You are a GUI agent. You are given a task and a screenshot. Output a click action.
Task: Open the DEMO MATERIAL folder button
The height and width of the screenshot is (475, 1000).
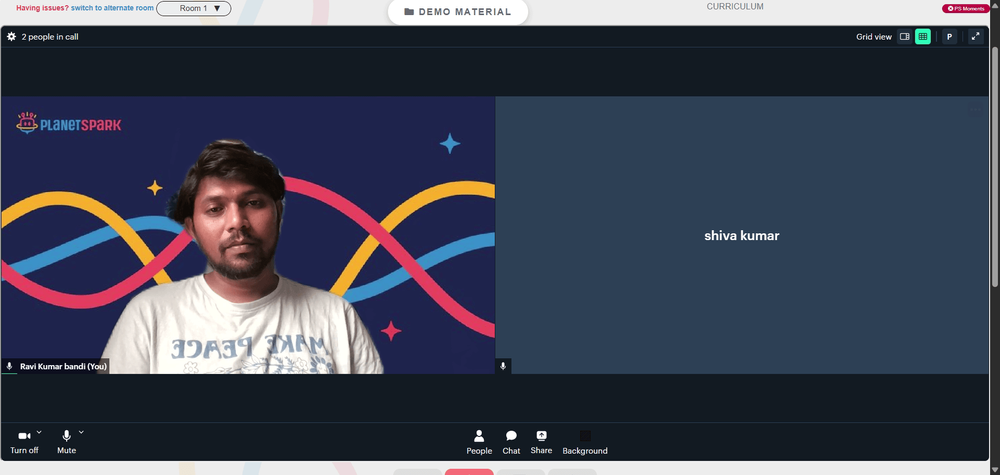pyautogui.click(x=458, y=12)
